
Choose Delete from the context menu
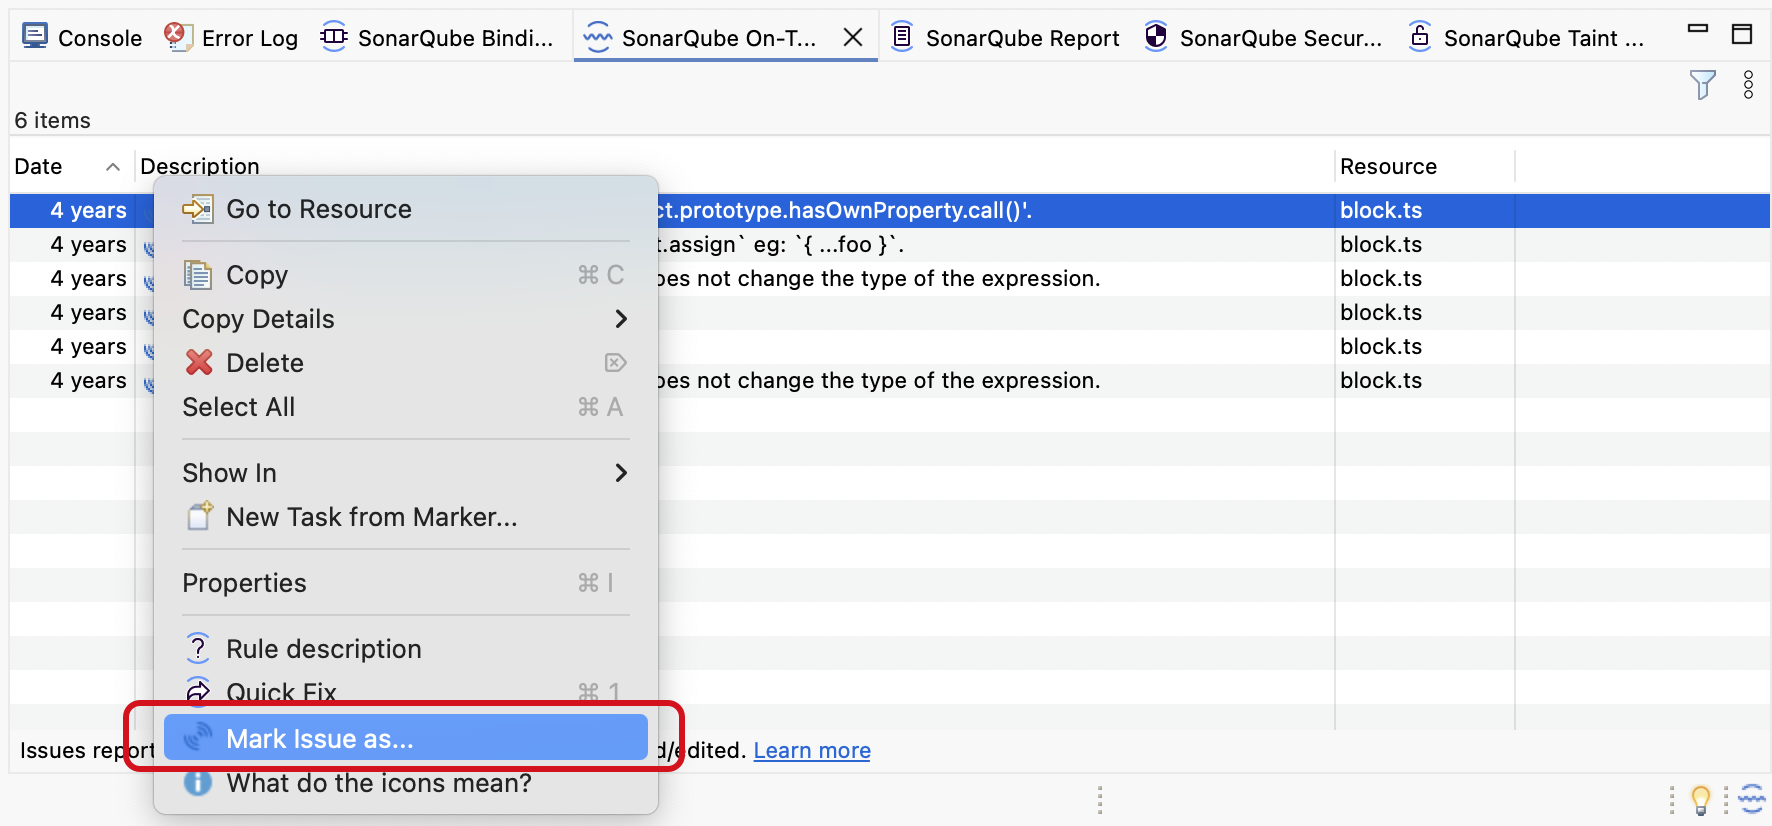click(405, 363)
